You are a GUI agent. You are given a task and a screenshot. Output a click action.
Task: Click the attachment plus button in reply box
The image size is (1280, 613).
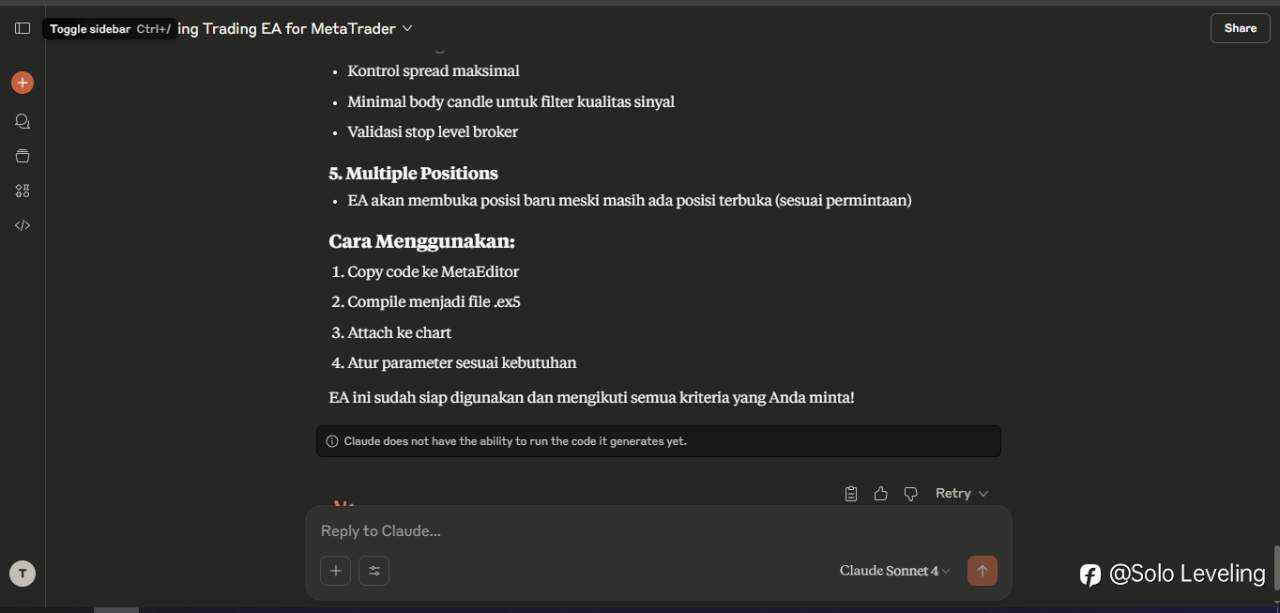[335, 571]
